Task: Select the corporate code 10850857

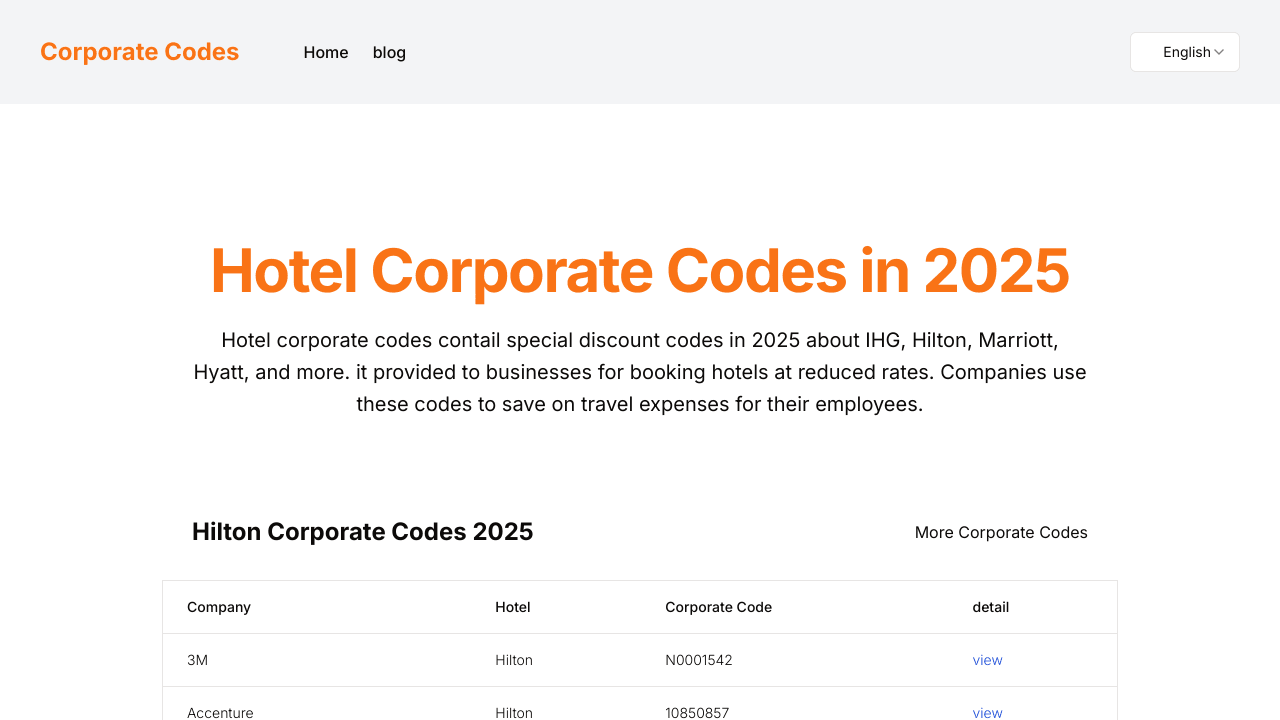Action: pos(697,713)
